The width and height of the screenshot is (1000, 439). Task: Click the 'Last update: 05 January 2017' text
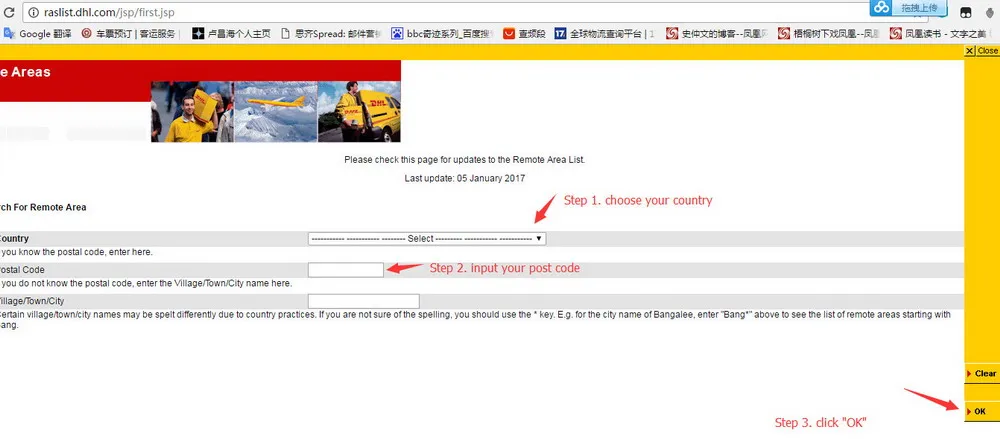(464, 179)
